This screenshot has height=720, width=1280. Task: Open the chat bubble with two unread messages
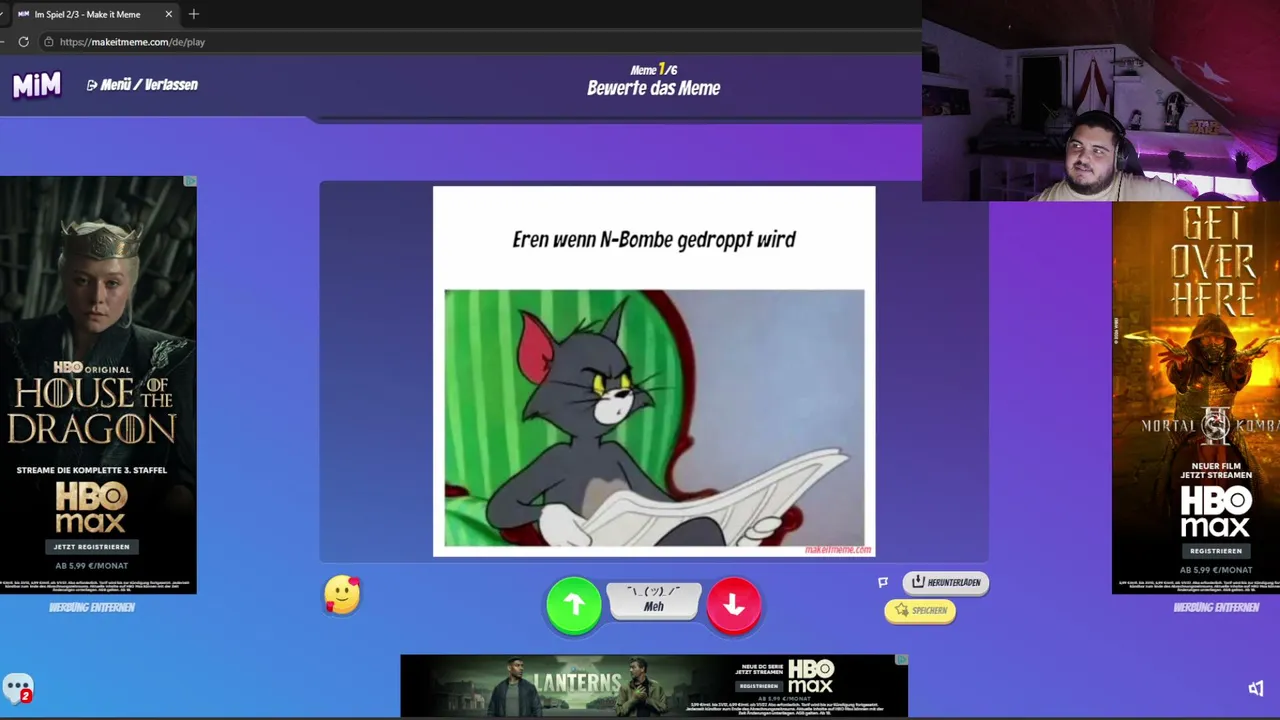(18, 688)
